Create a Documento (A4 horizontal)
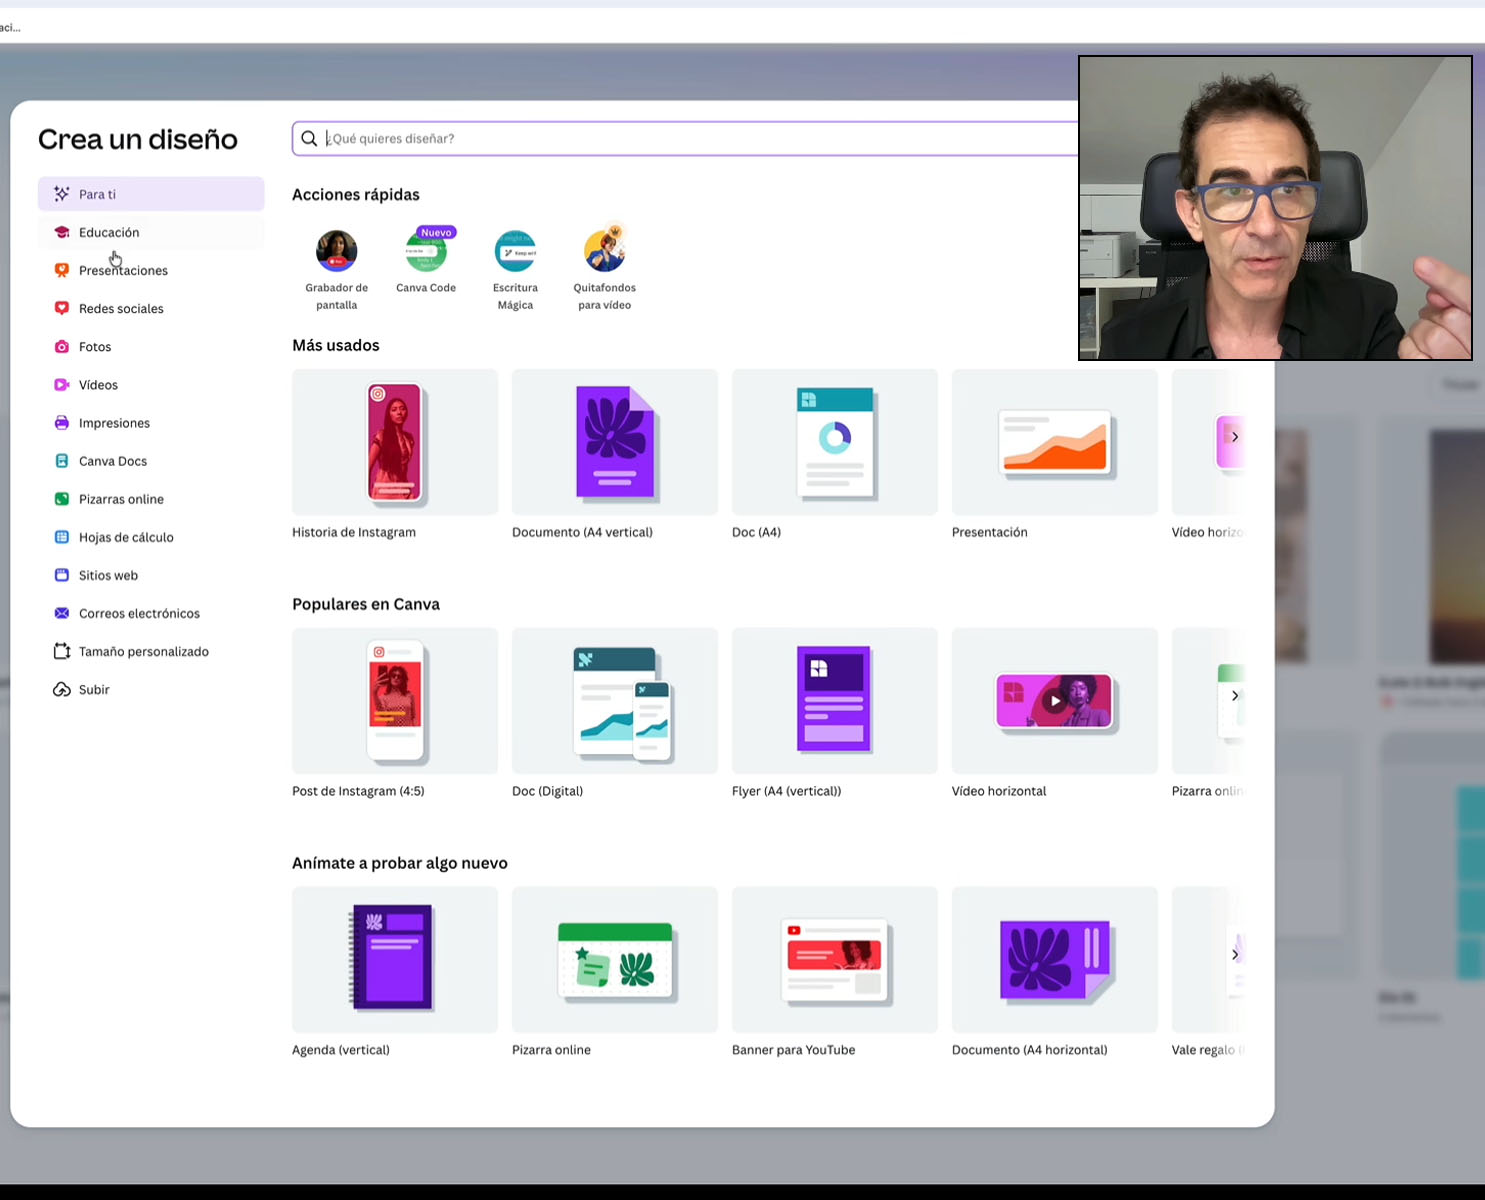This screenshot has height=1200, width=1485. 1055,960
